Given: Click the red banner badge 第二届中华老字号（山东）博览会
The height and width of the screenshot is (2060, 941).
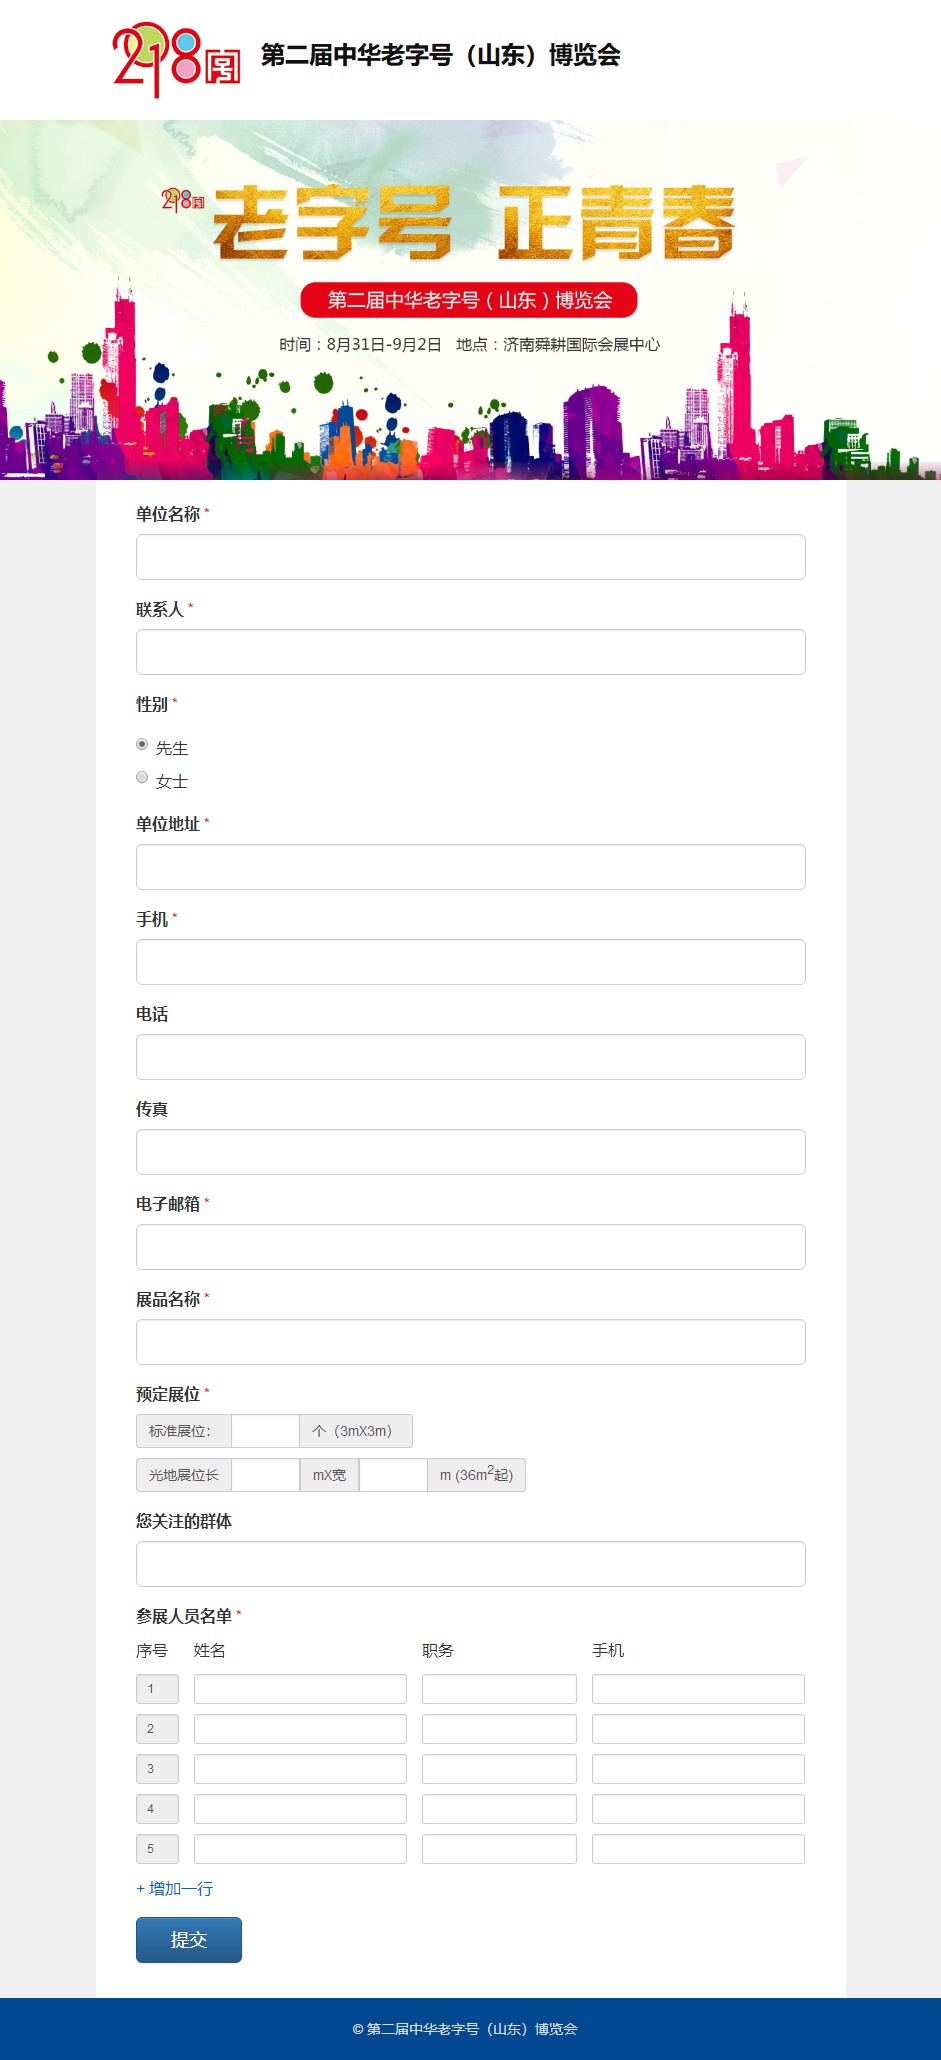Looking at the screenshot, I should 469,300.
